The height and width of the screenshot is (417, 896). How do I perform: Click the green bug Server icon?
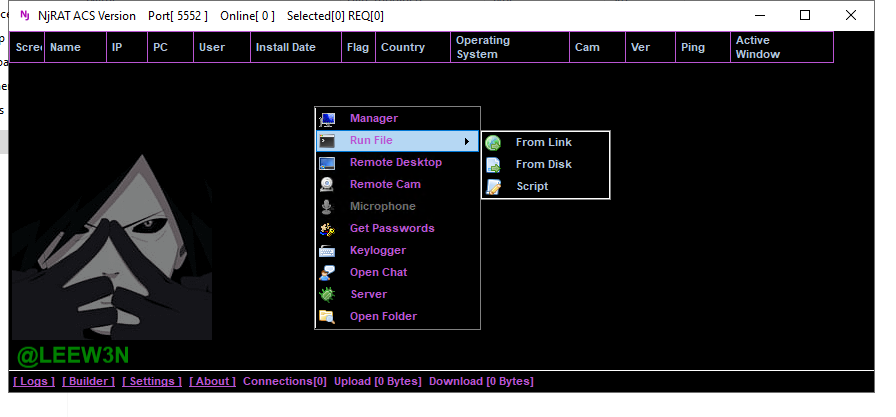point(327,295)
